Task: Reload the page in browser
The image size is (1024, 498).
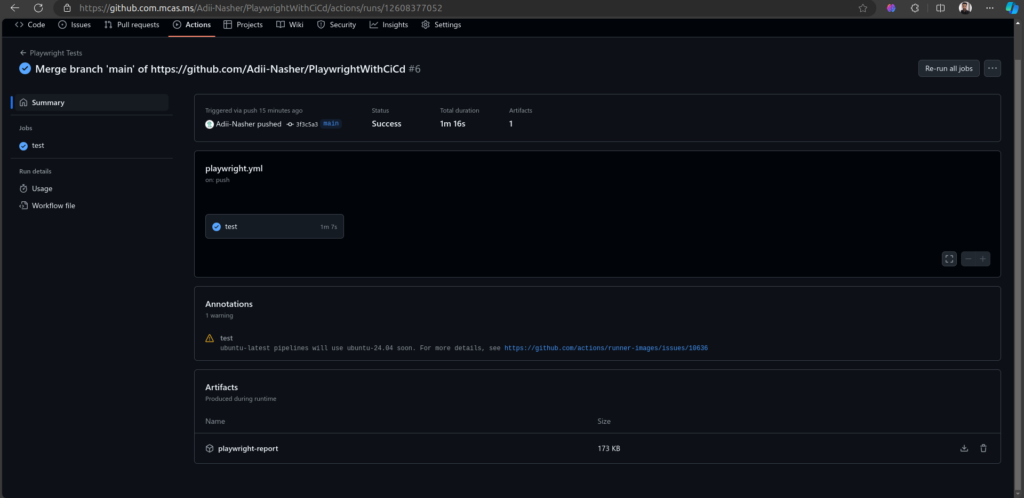Action: click(36, 8)
